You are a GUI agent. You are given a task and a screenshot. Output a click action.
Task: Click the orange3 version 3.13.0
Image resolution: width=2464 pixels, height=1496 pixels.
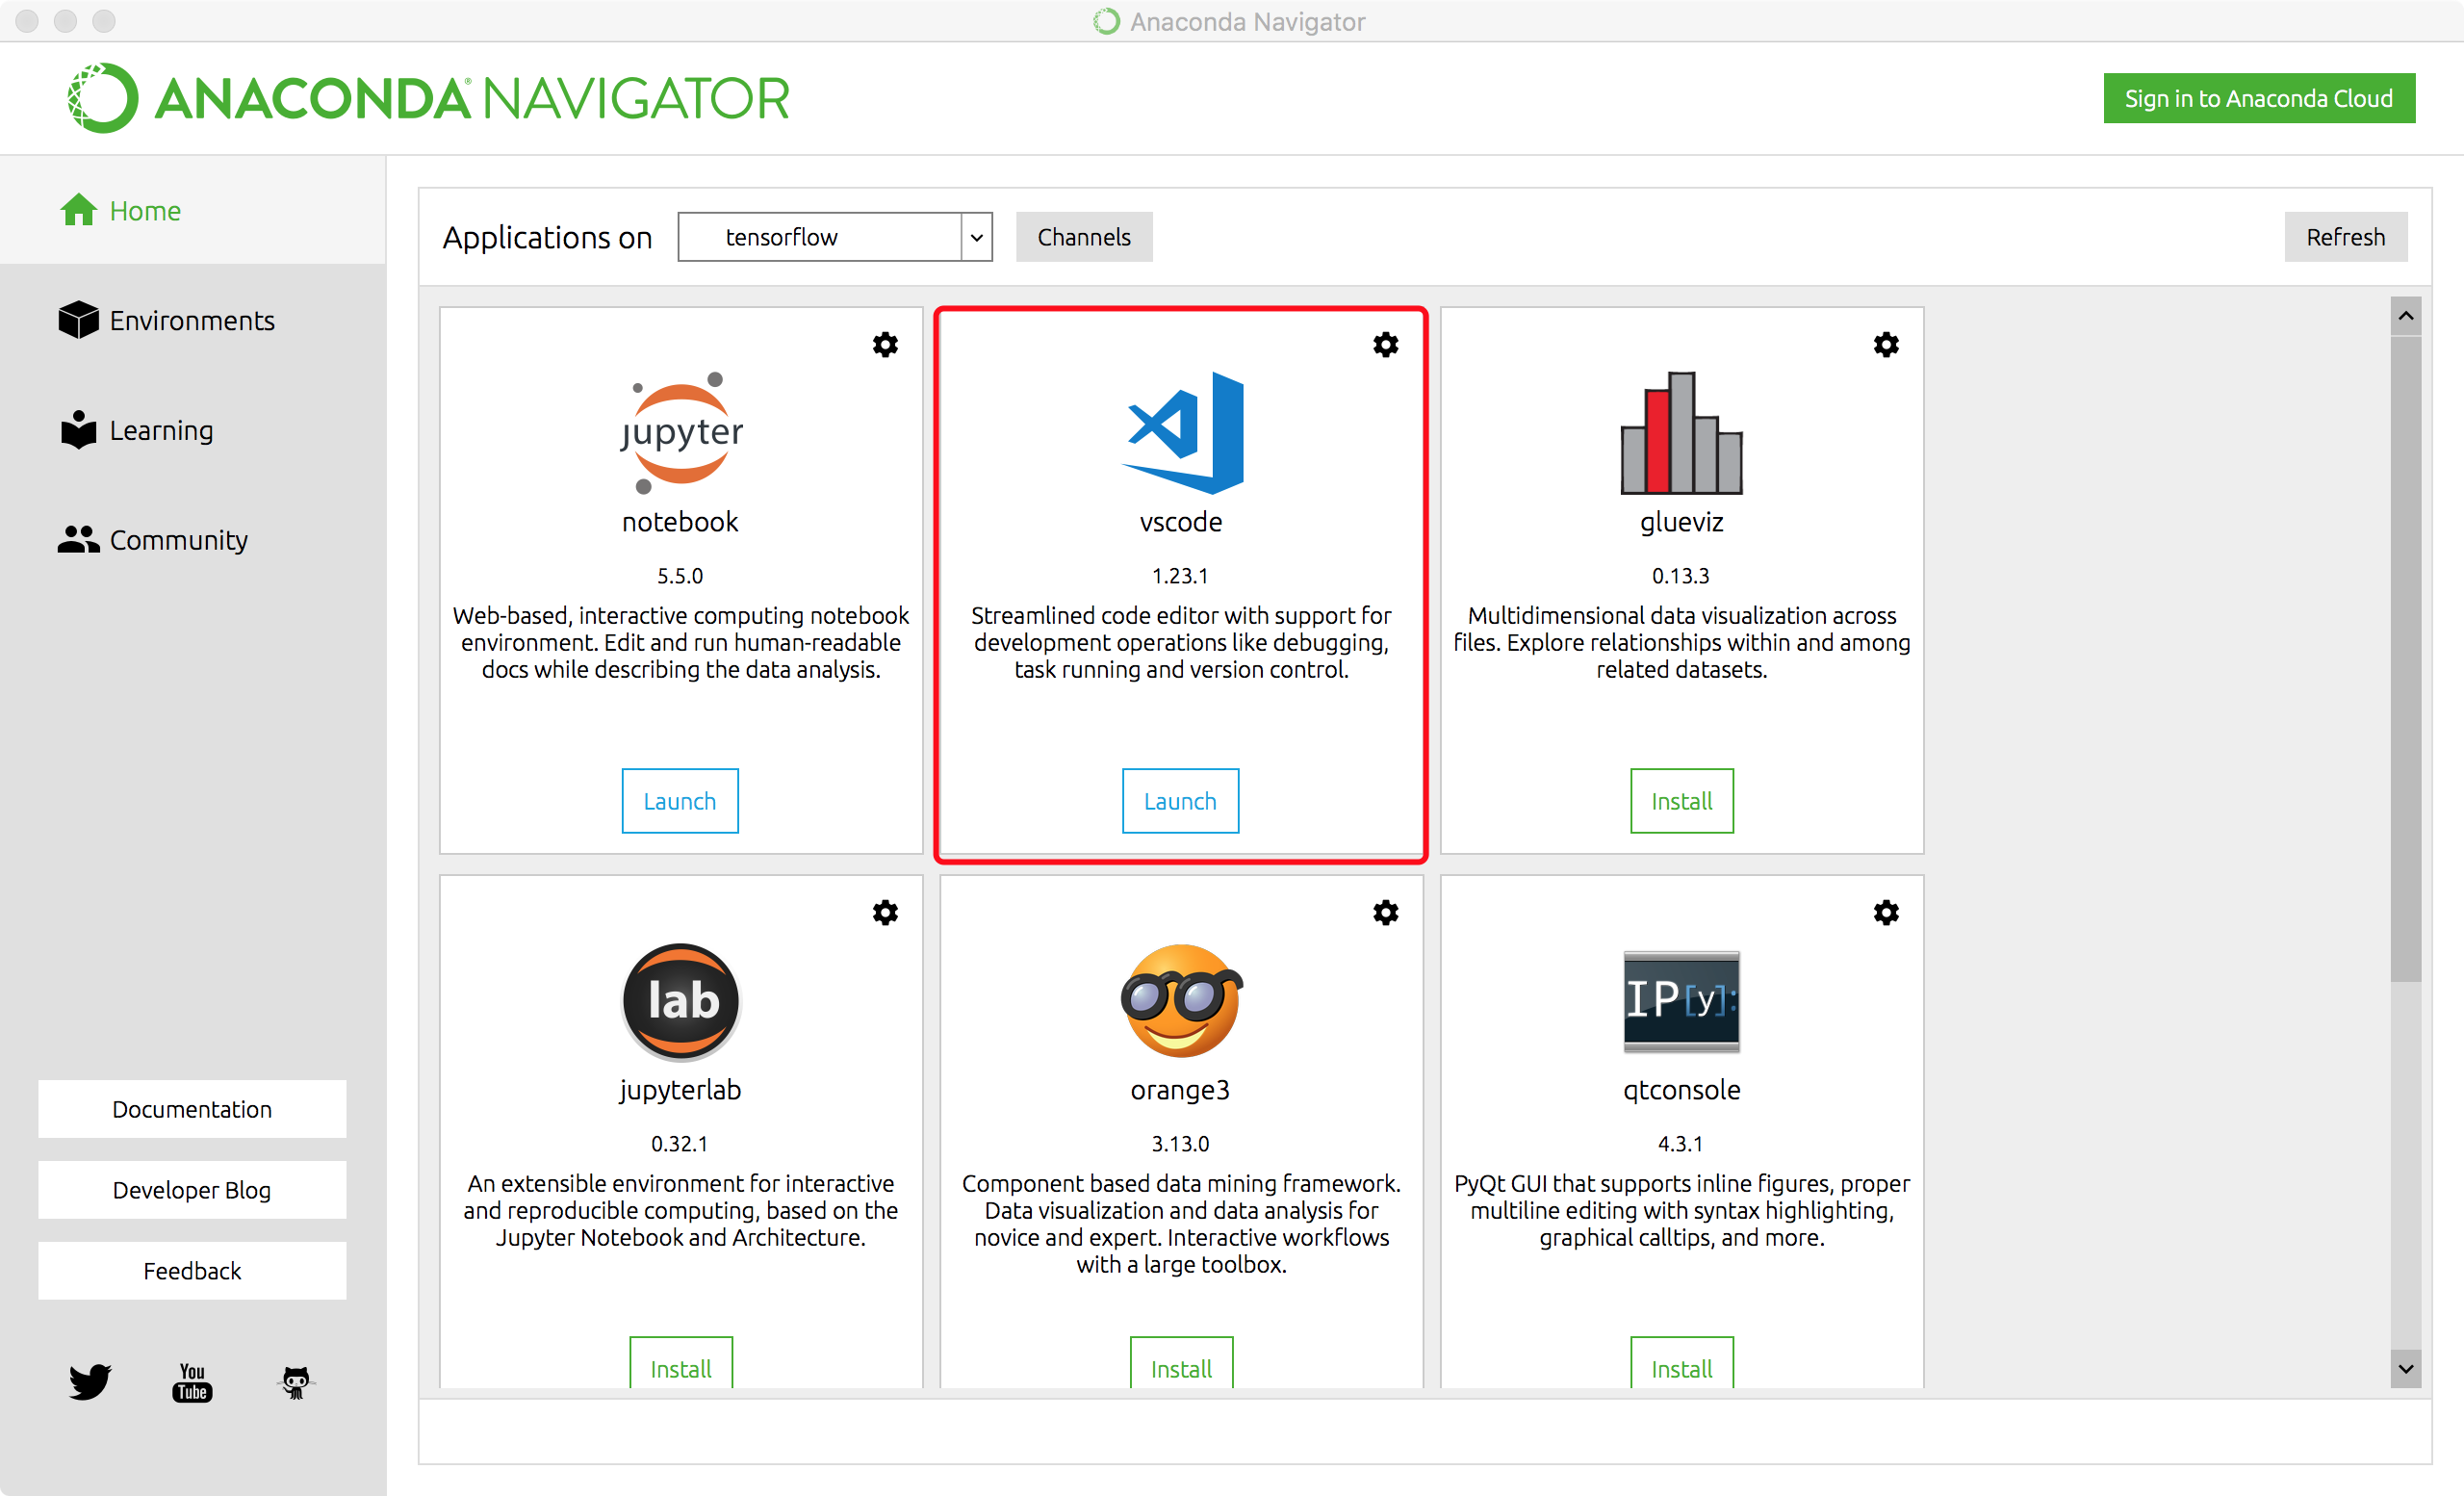pos(1180,1144)
